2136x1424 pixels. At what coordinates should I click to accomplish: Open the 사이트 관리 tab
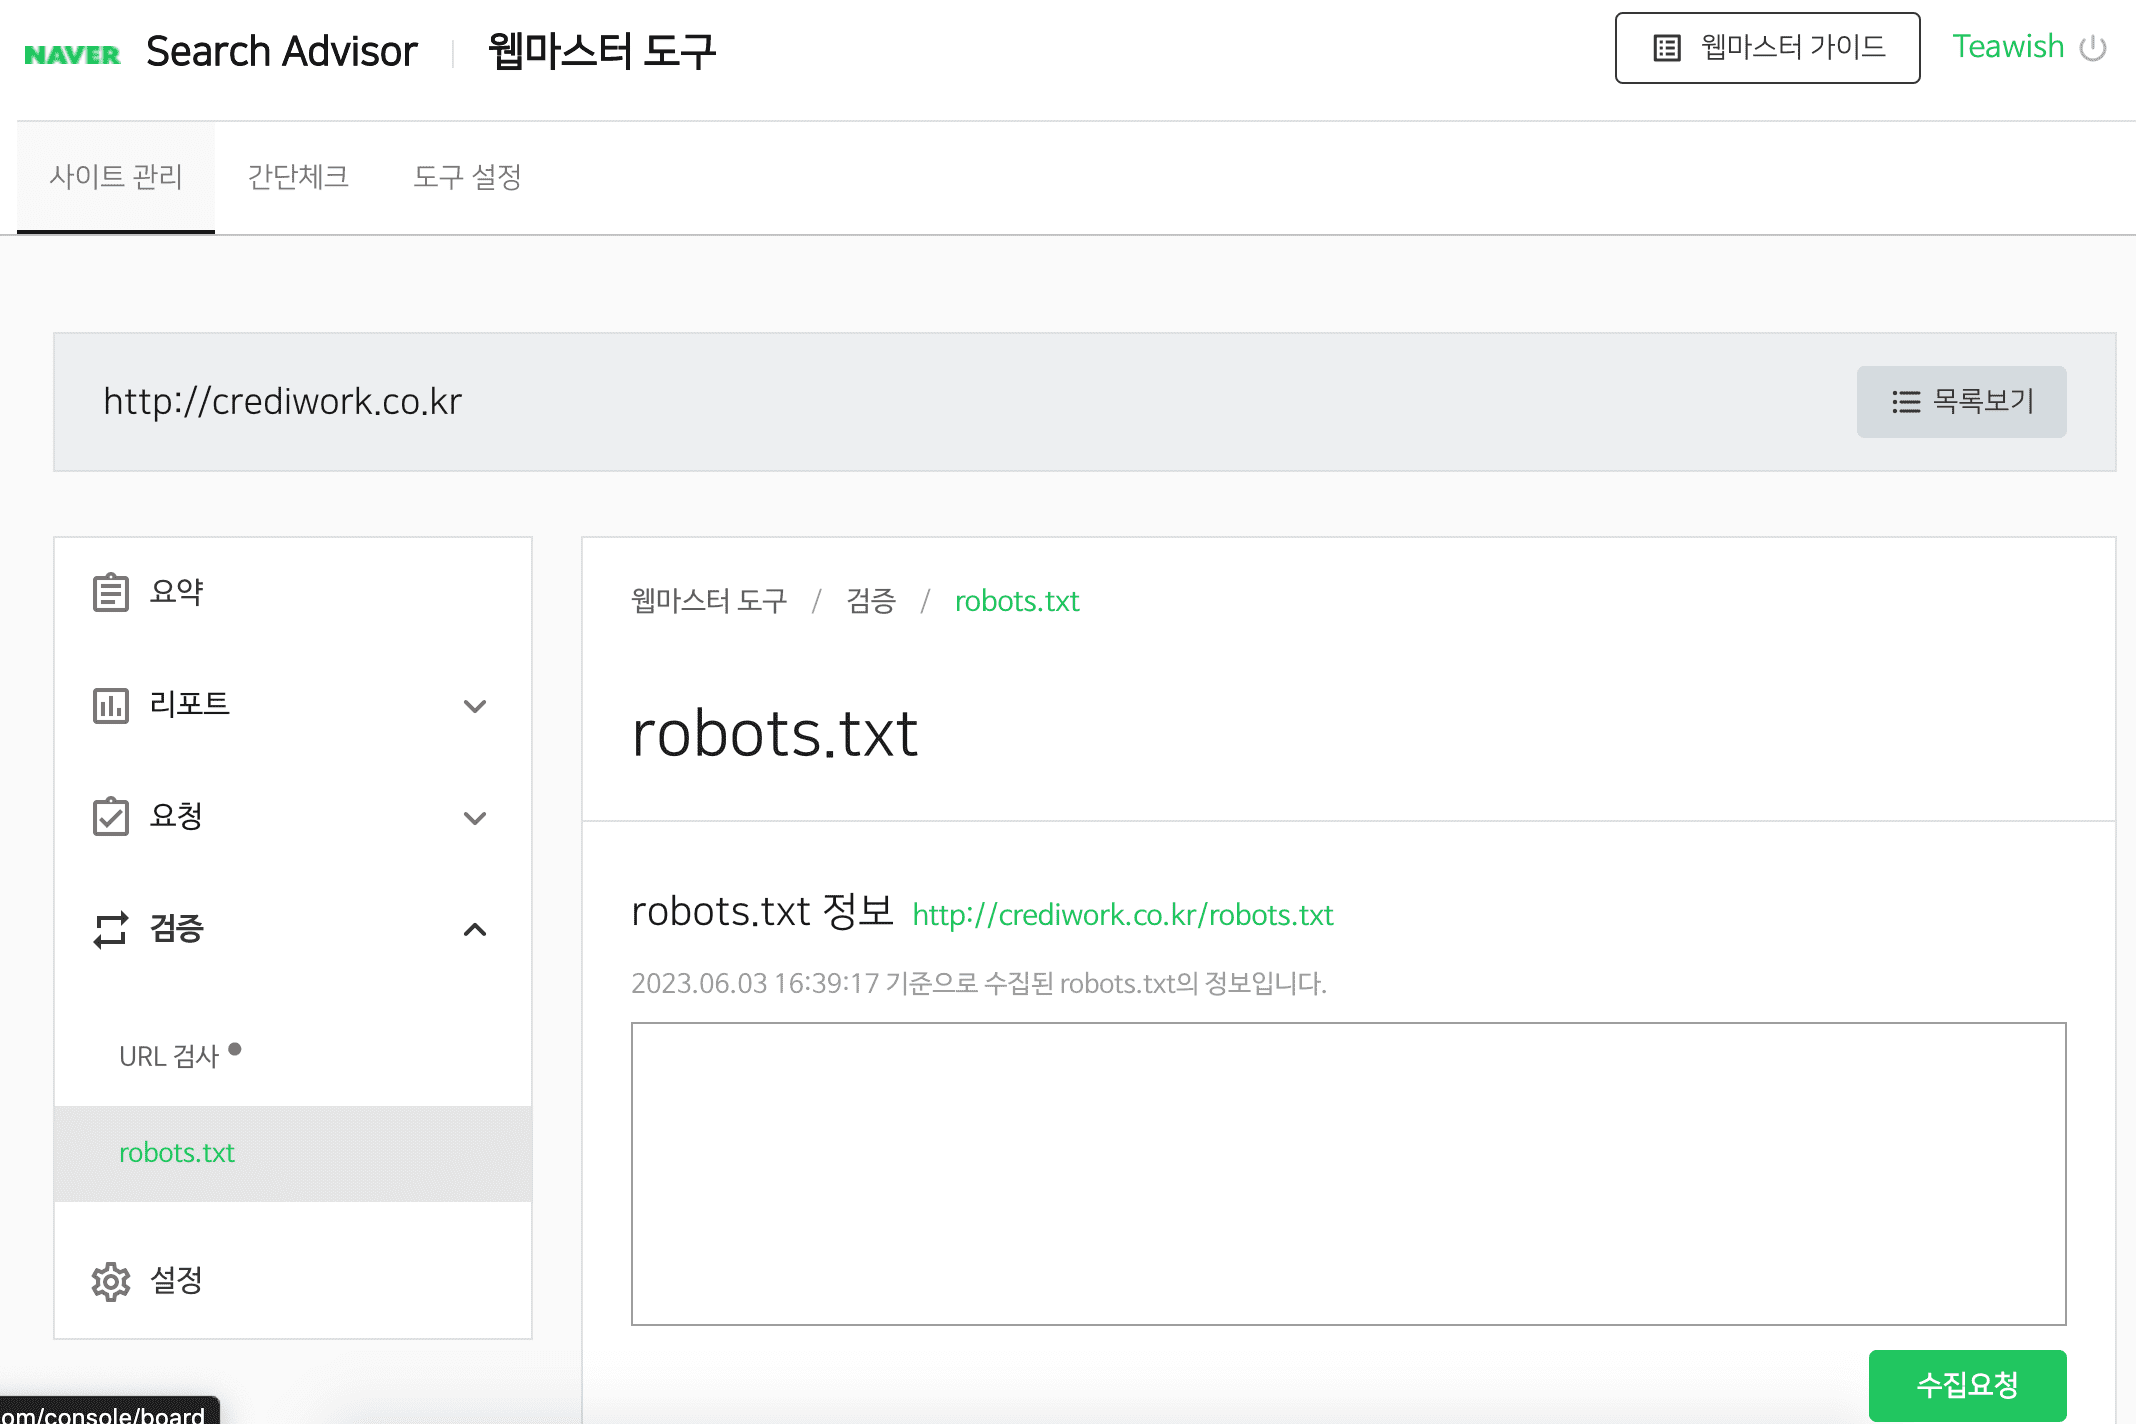pyautogui.click(x=116, y=177)
